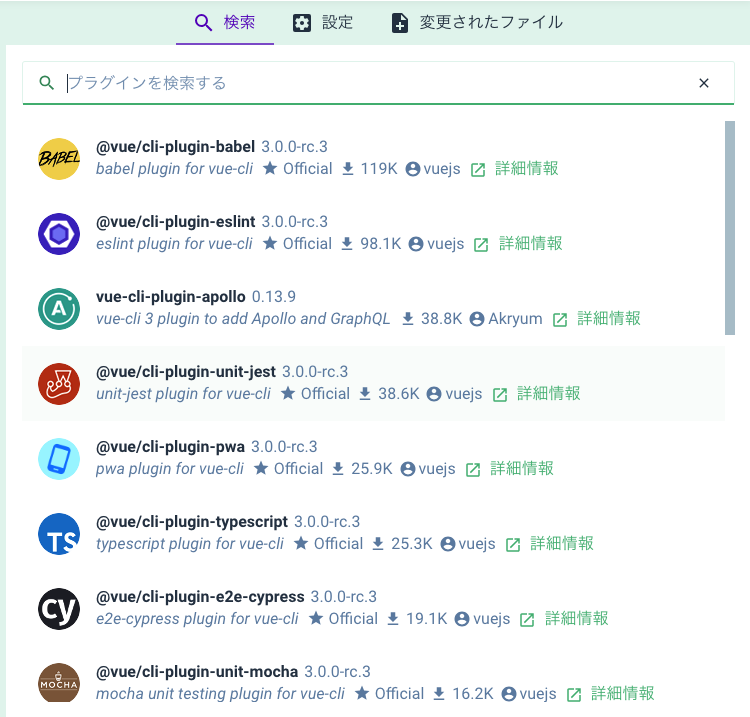Click the file-plus icon on 変更されたファイル tab
750x717 pixels.
(400, 23)
